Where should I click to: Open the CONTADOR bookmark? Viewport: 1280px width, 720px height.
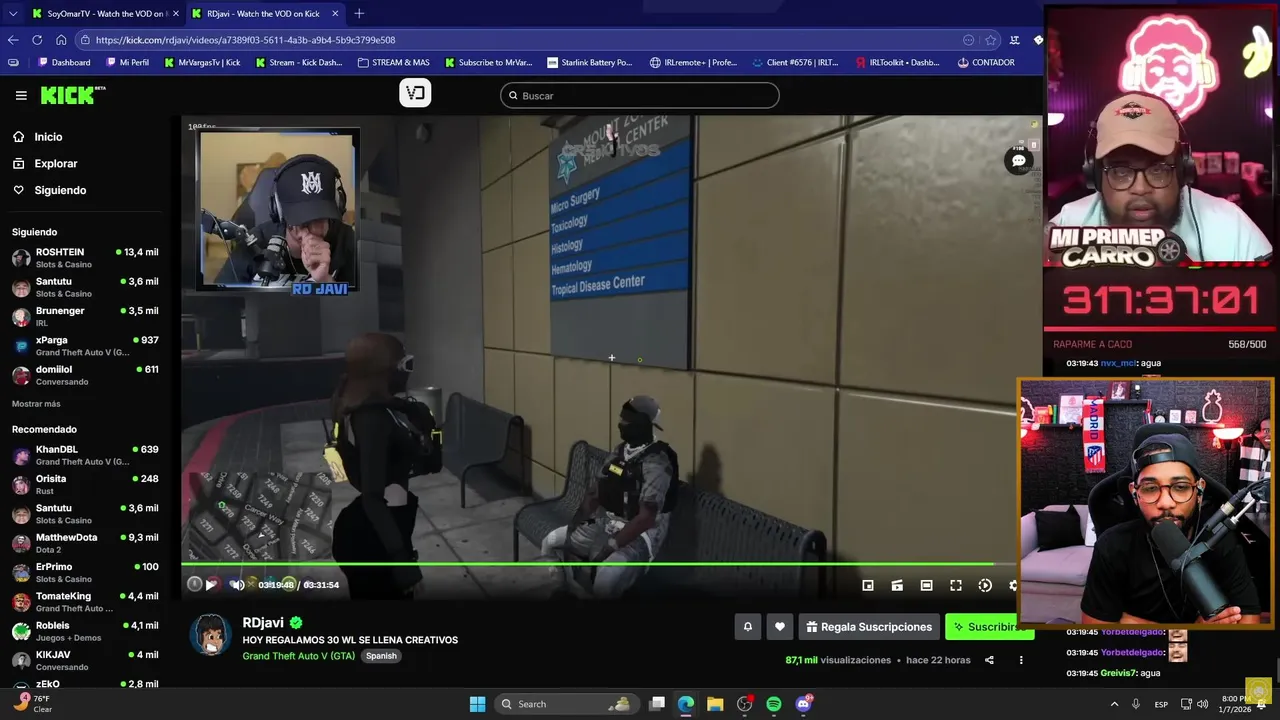[985, 62]
